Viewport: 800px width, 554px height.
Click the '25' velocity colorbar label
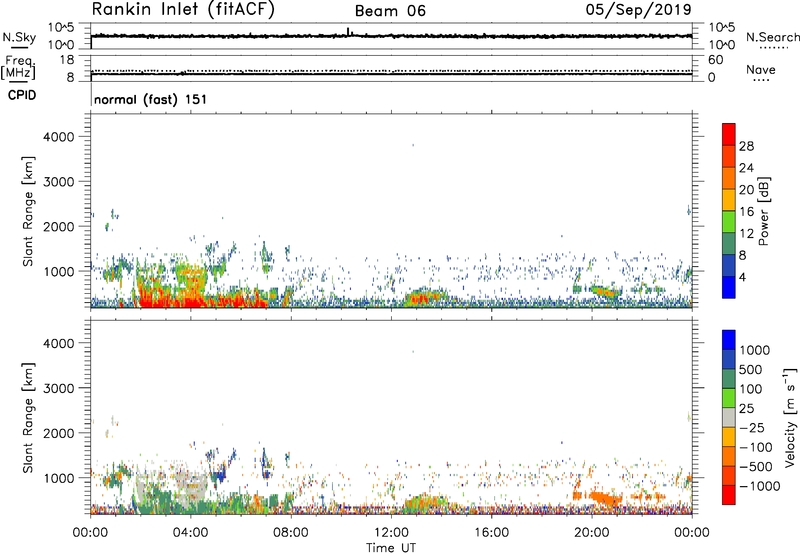(746, 409)
